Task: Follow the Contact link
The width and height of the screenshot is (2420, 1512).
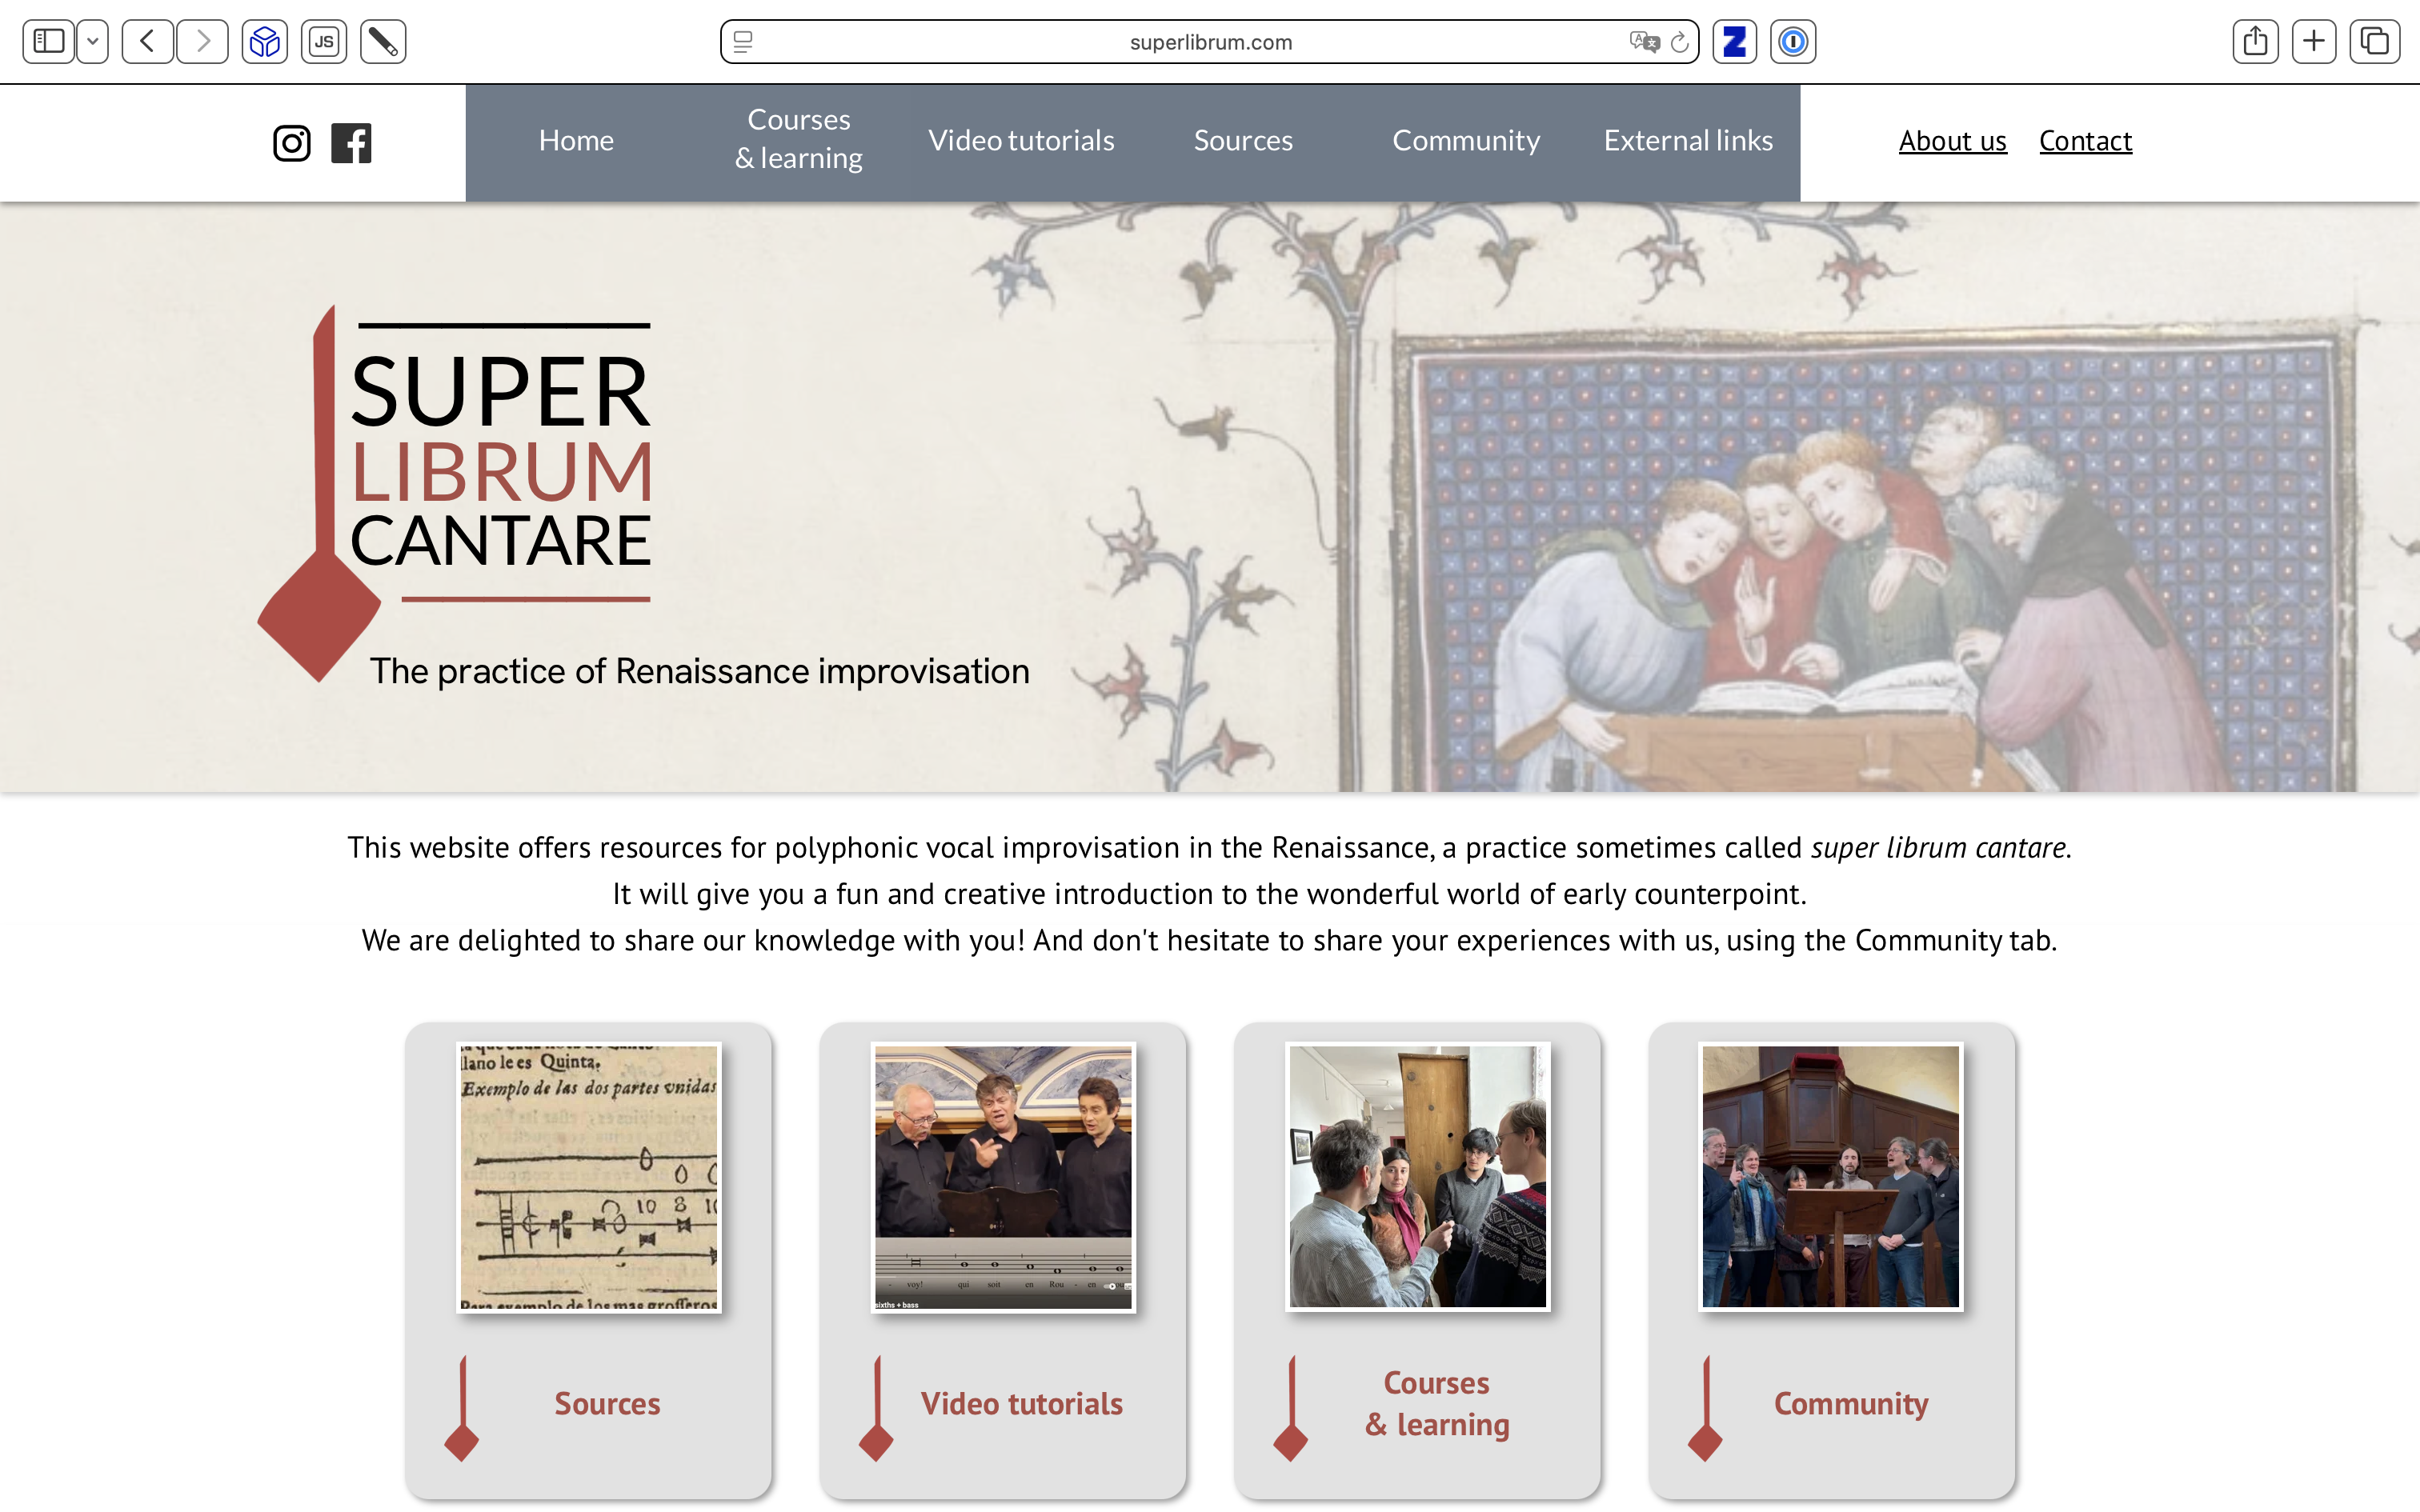Action: (2085, 141)
